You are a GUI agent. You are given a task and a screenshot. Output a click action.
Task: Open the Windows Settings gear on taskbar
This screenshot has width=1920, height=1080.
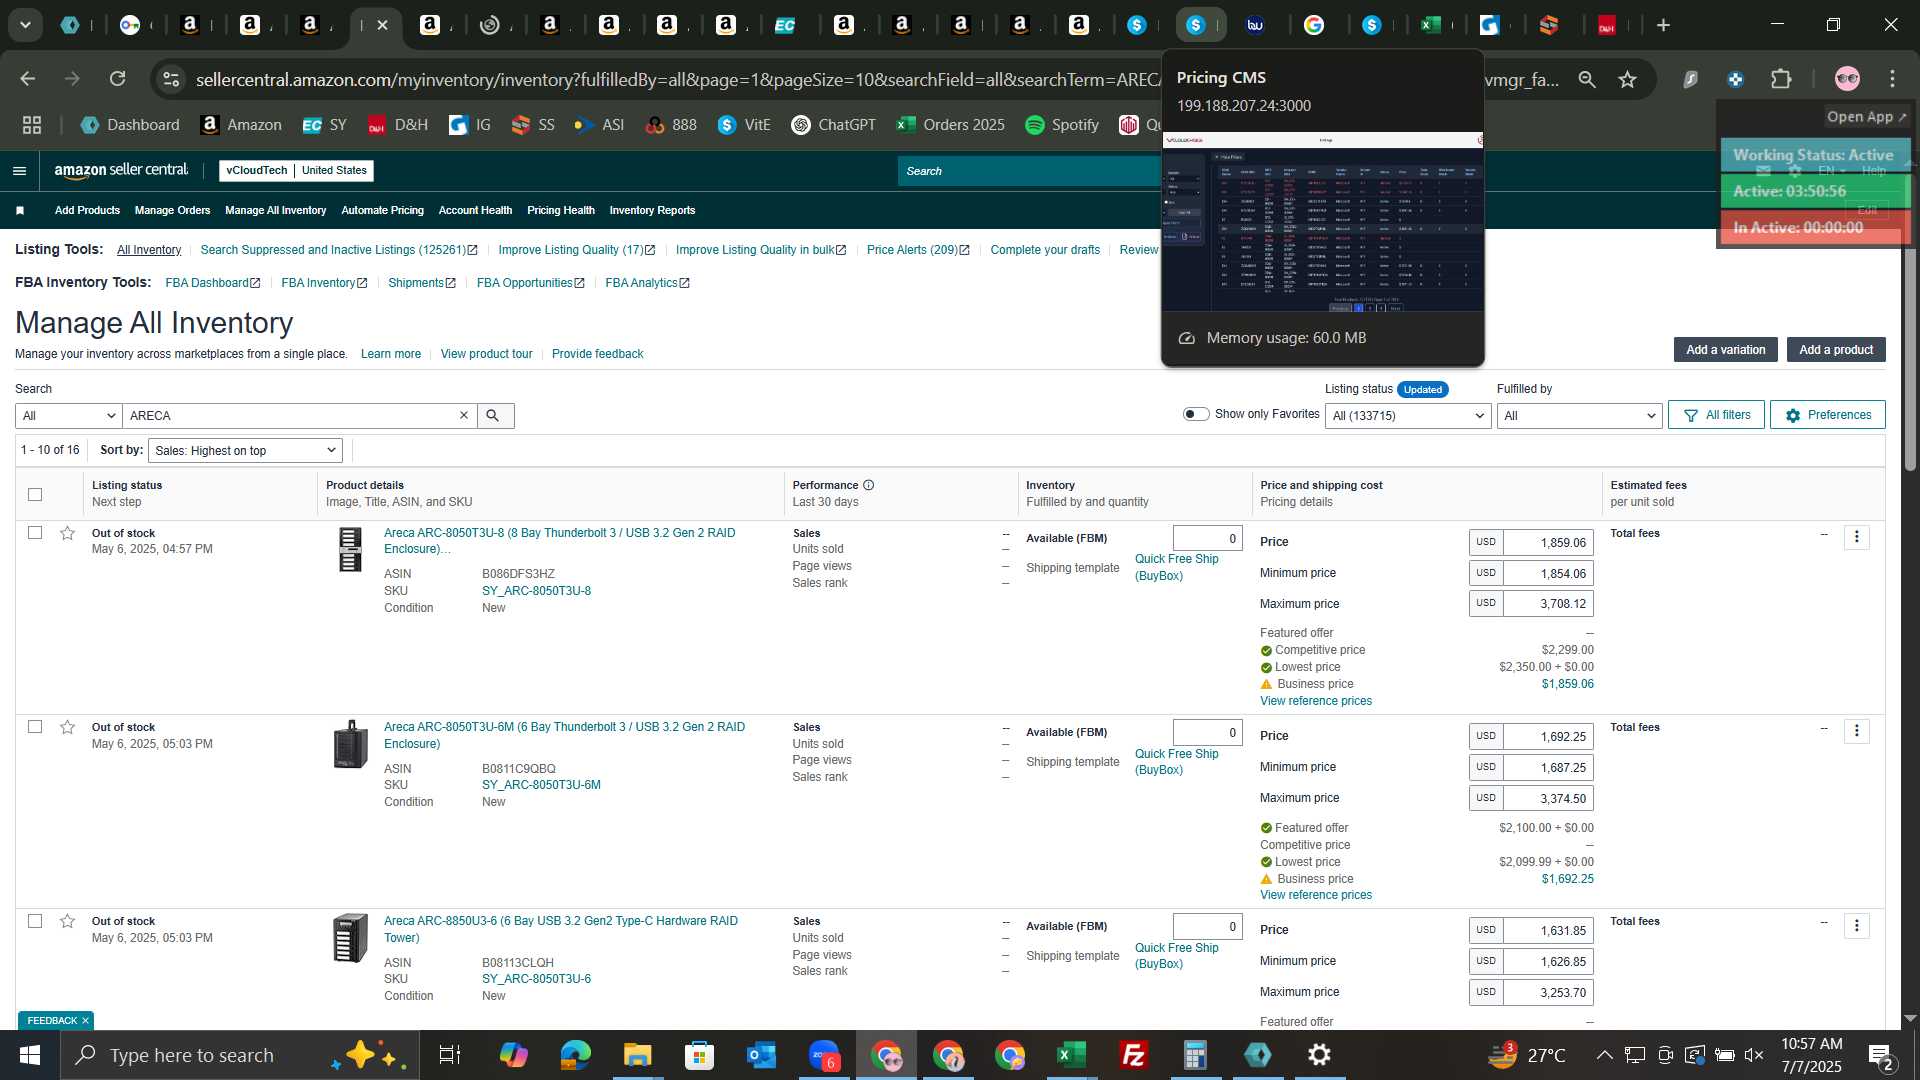pyautogui.click(x=1319, y=1055)
